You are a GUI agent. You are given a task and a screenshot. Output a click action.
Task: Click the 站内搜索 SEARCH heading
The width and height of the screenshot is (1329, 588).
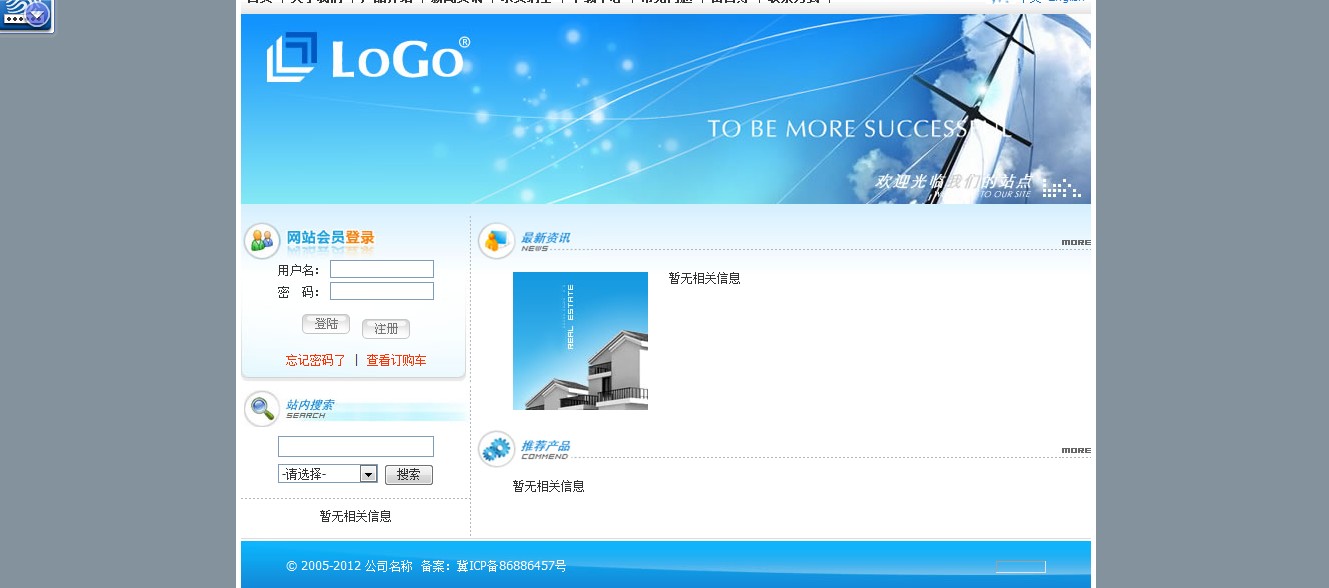point(310,408)
